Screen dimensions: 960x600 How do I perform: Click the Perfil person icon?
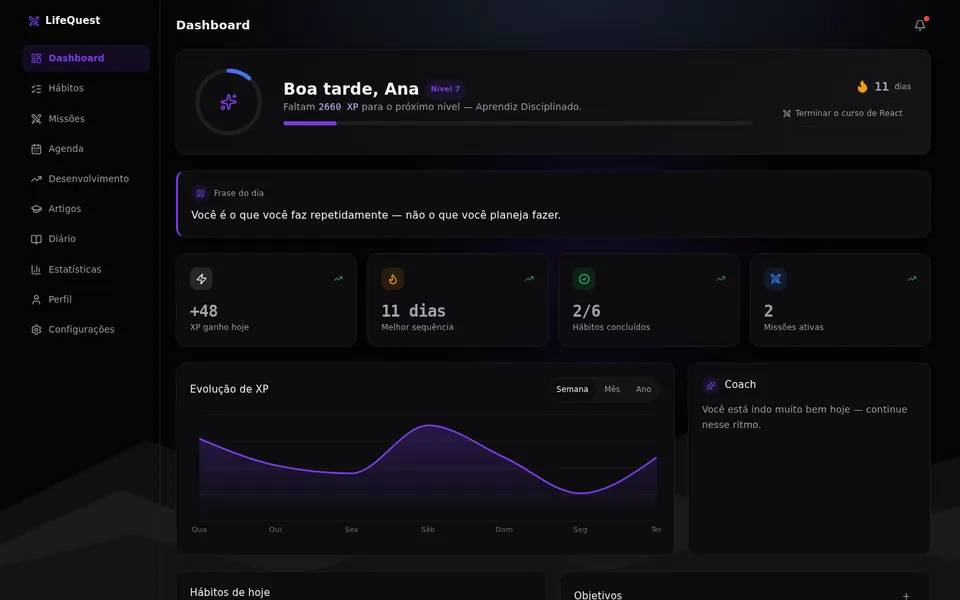click(x=36, y=299)
